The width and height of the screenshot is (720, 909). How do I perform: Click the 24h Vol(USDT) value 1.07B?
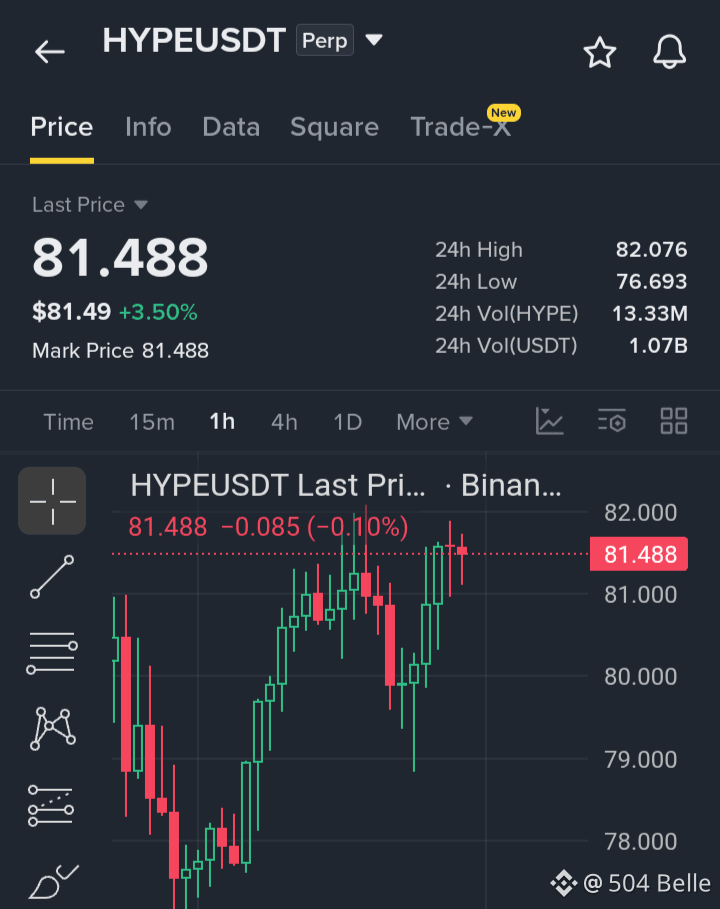pyautogui.click(x=658, y=346)
